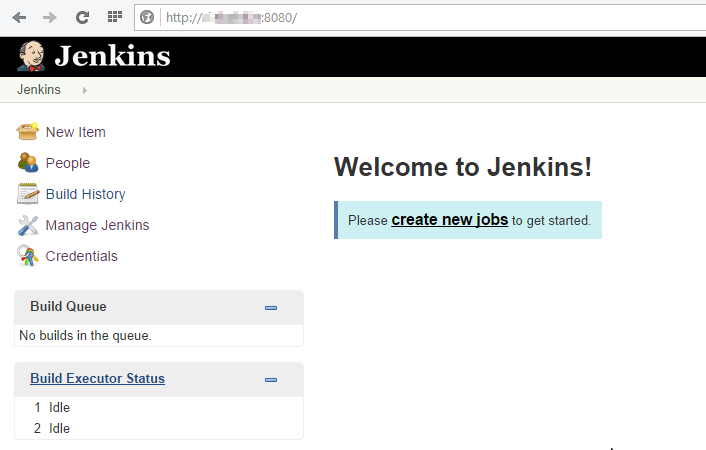Viewport: 706px width, 450px height.
Task: Expand the breadcrumb arrow next to Jenkins
Action: click(x=85, y=91)
